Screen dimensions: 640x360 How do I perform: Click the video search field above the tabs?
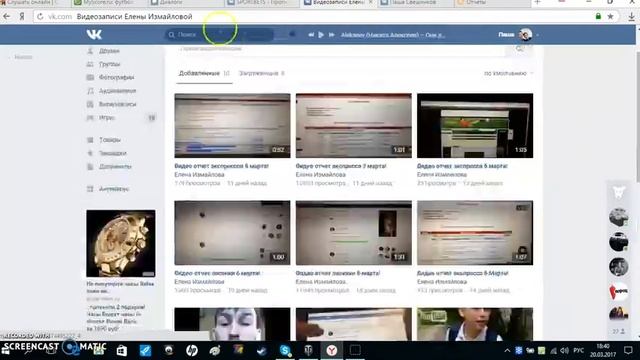(341, 49)
